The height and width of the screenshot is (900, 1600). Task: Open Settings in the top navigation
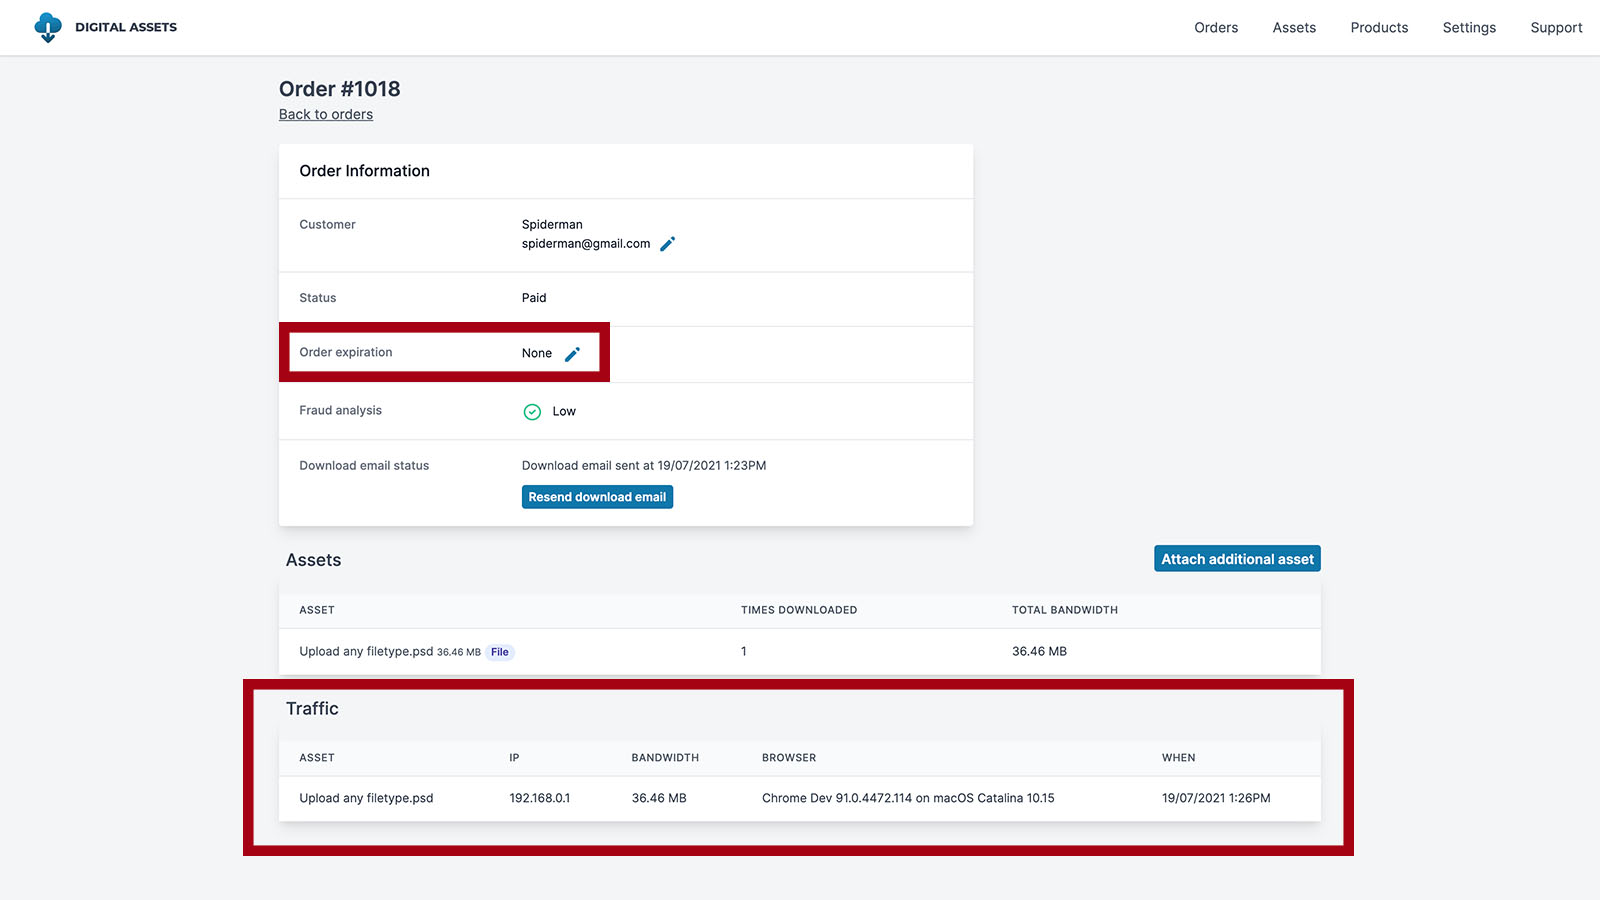[x=1469, y=28]
